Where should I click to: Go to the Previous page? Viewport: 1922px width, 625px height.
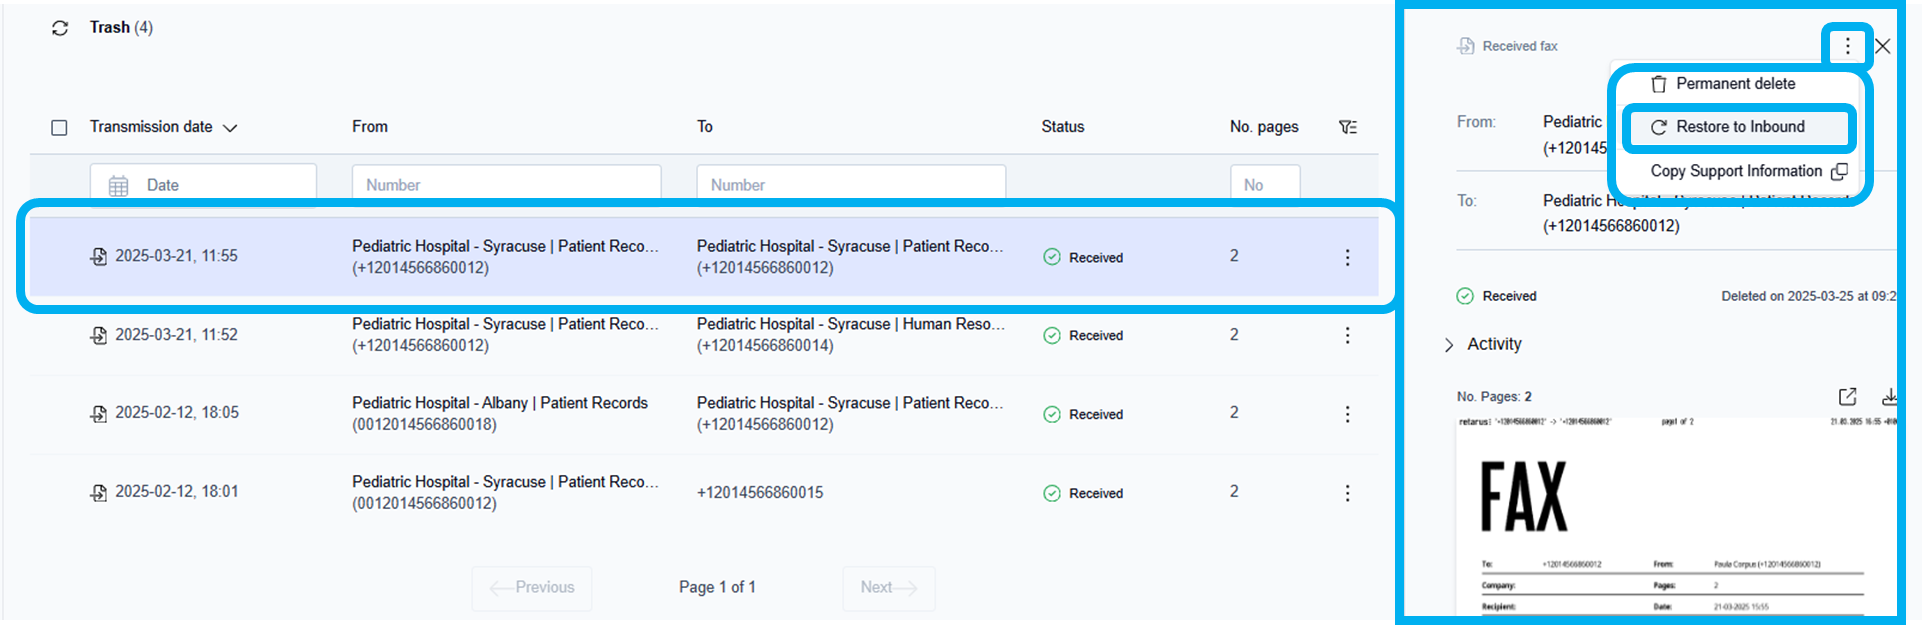[x=532, y=588]
